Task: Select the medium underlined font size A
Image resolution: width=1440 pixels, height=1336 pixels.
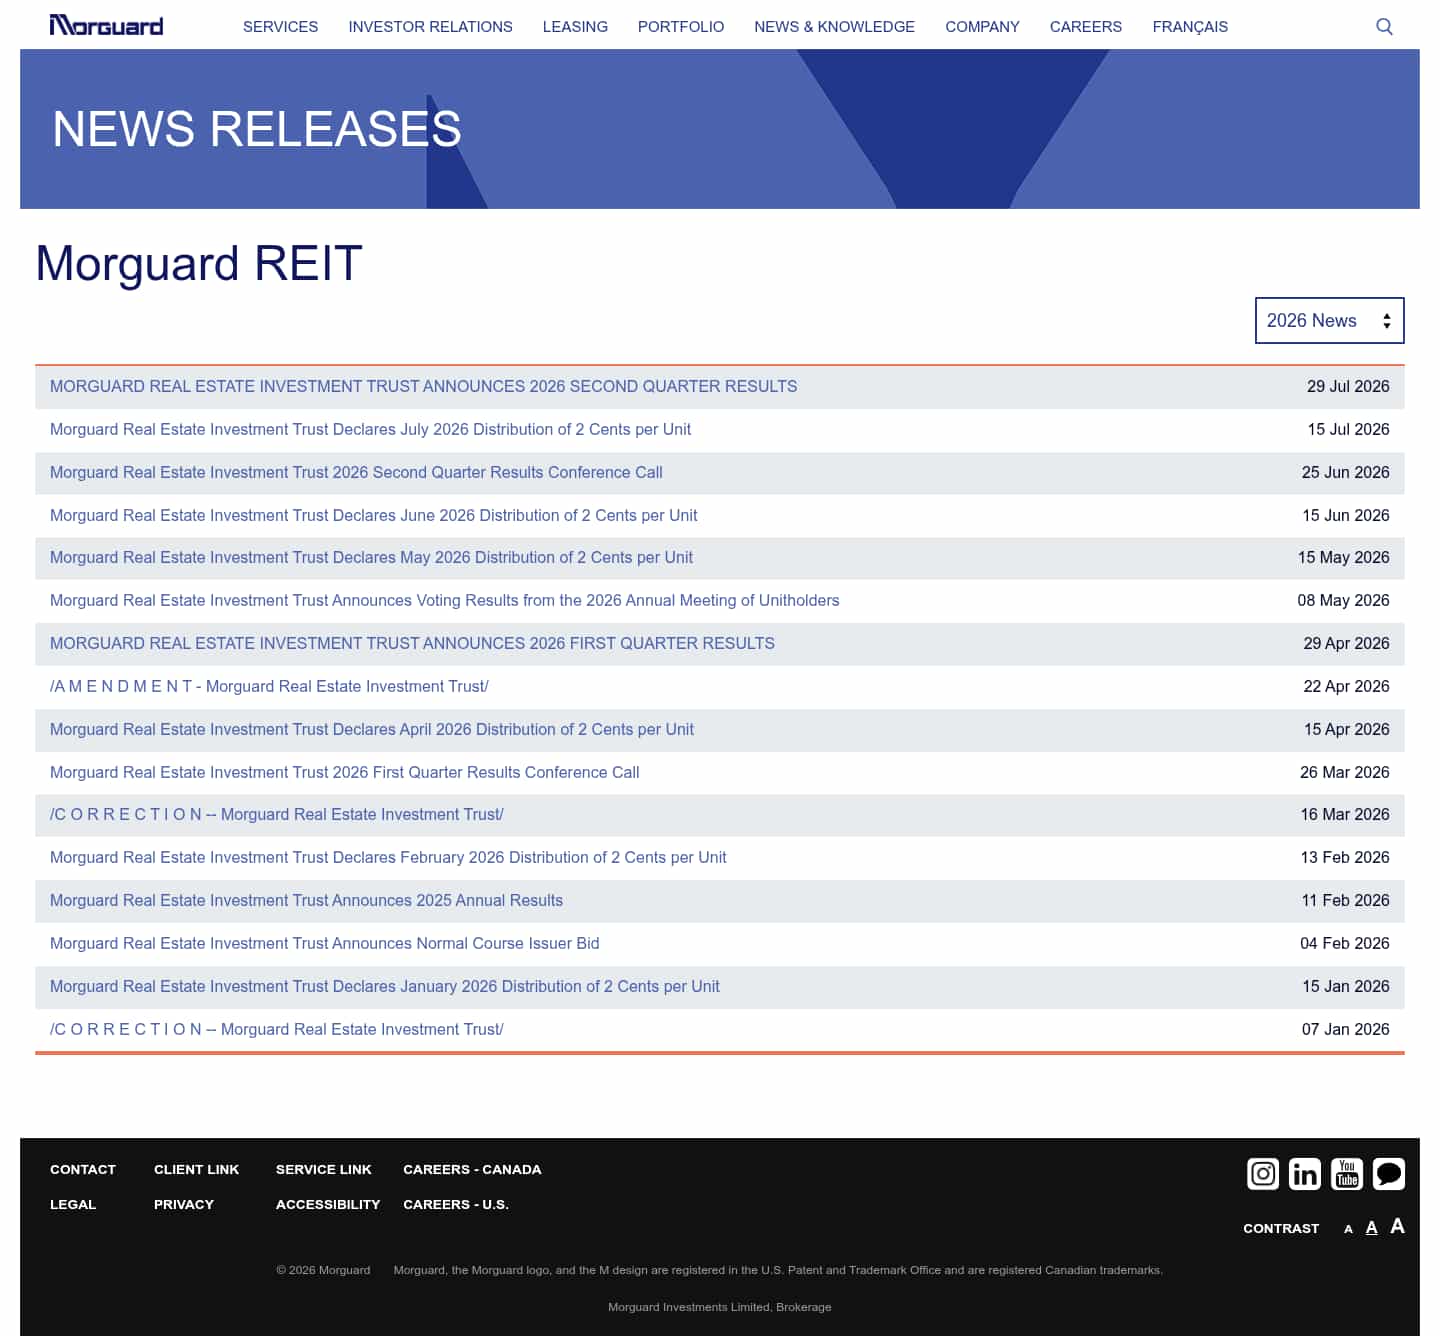Action: click(1371, 1228)
